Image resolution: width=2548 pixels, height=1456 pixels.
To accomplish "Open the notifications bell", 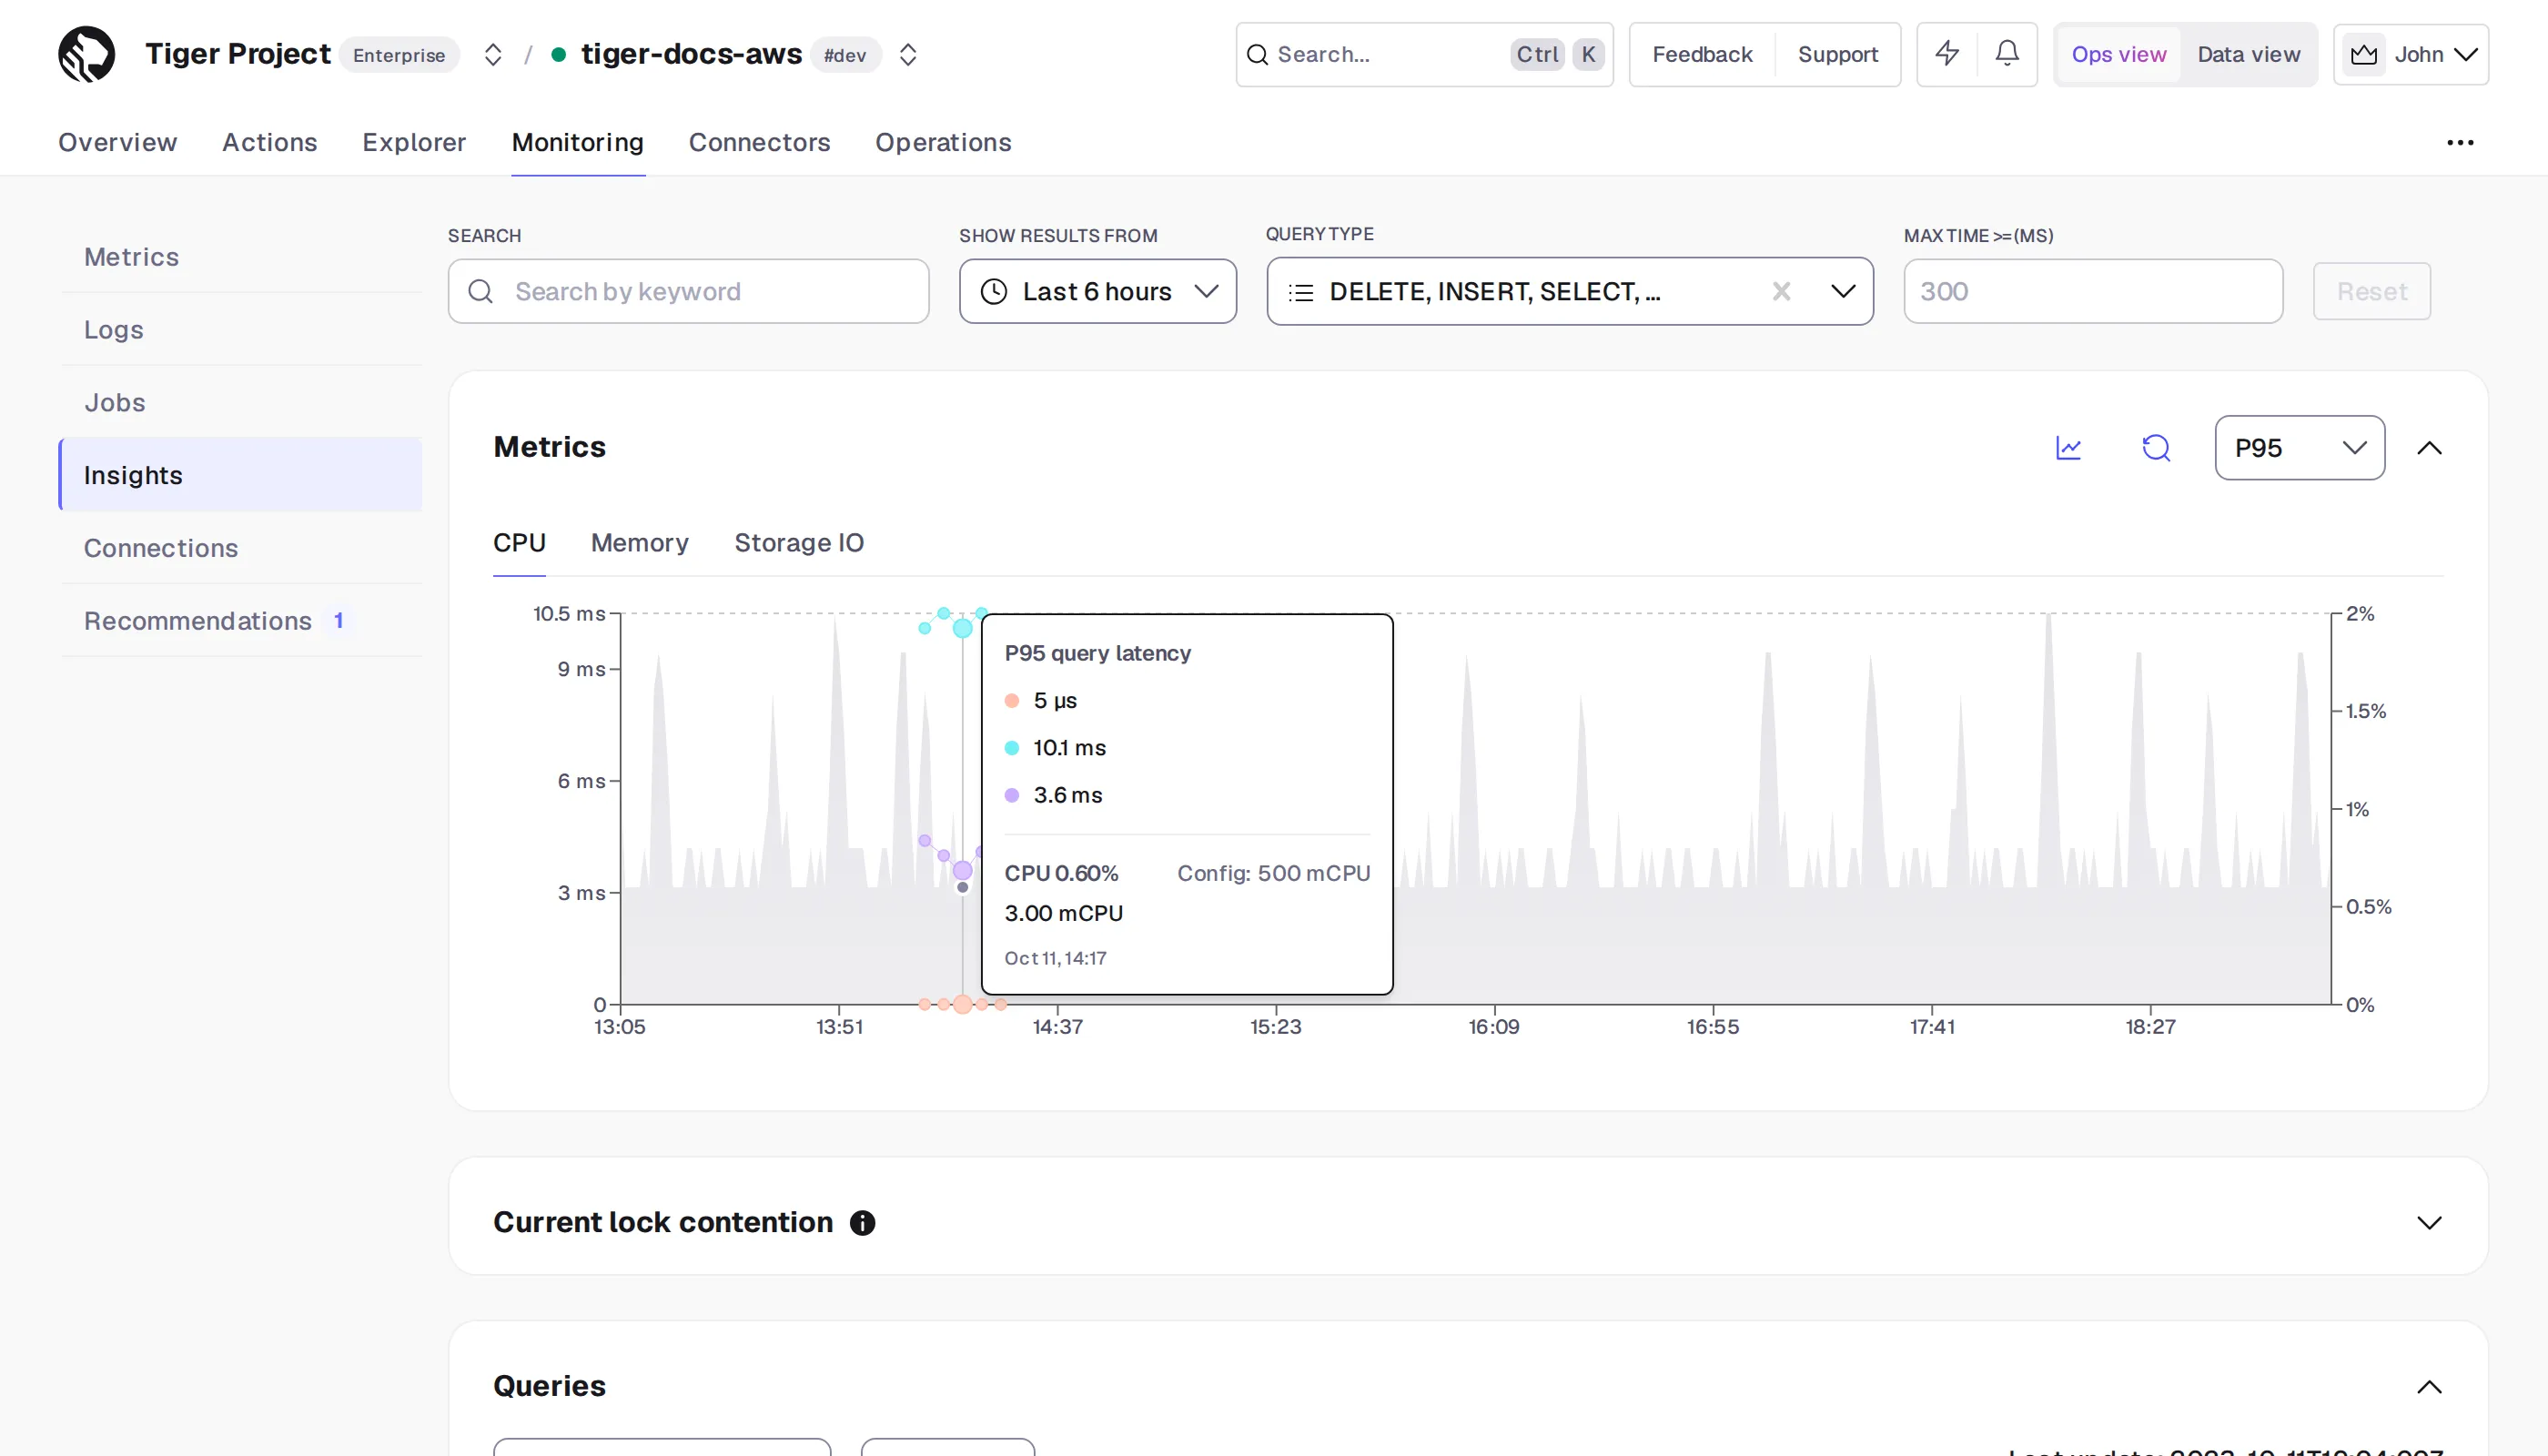I will [x=2007, y=54].
